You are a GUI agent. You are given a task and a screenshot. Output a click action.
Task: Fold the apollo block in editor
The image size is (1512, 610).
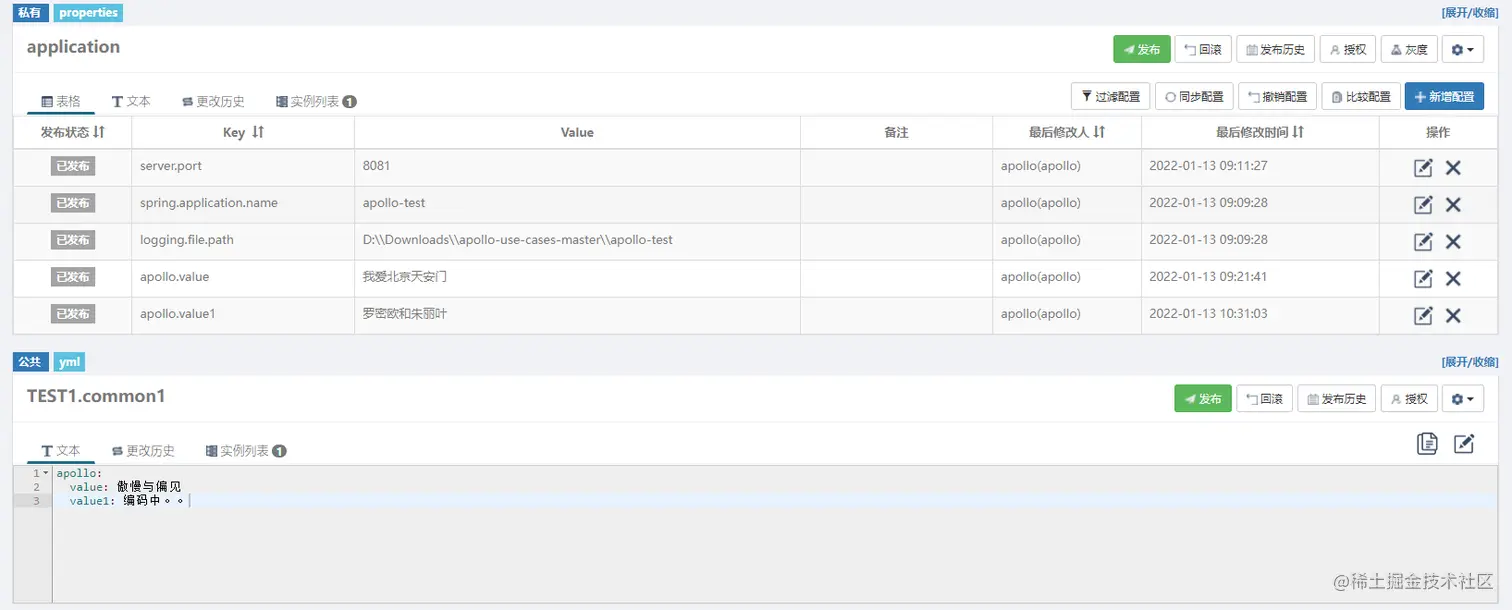tap(45, 473)
